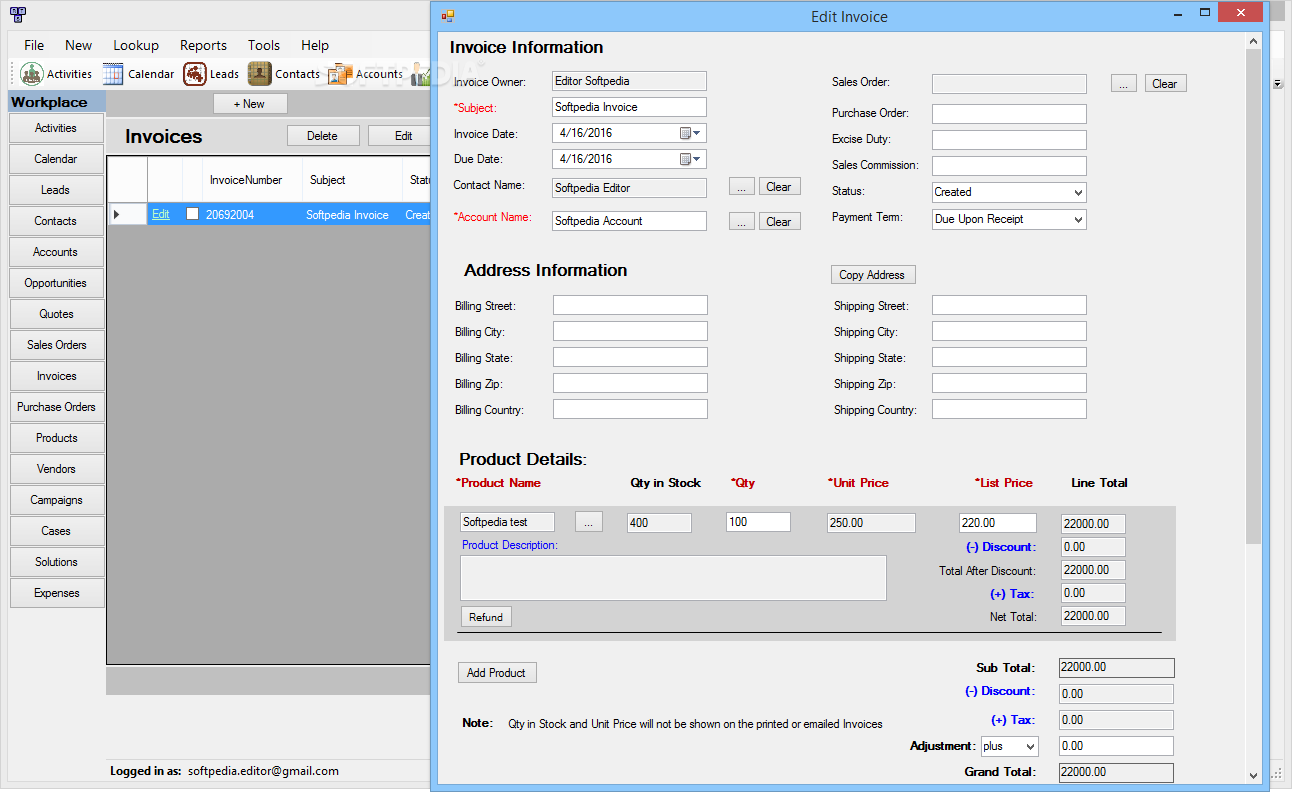1292x792 pixels.
Task: Browse products with ... next to Softpedia test
Action: coord(589,522)
